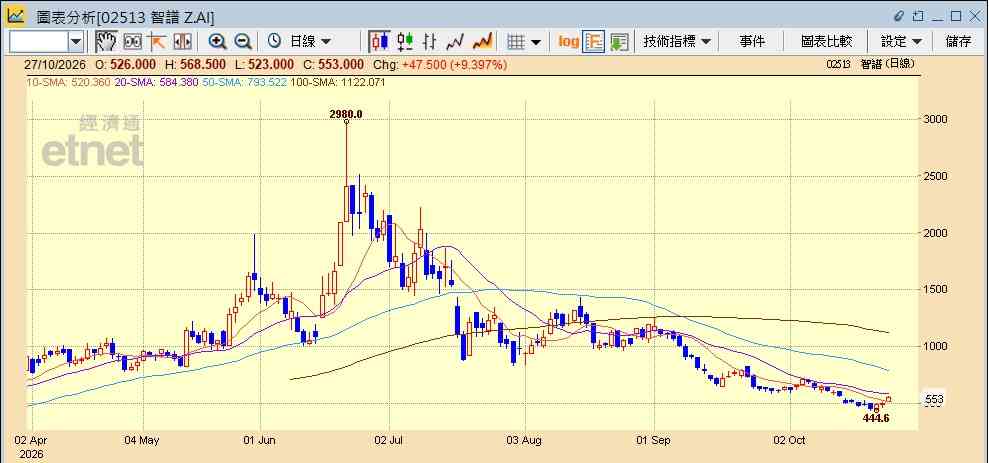The width and height of the screenshot is (989, 463).
Task: Click the 444.6 low price marker
Action: 876,418
